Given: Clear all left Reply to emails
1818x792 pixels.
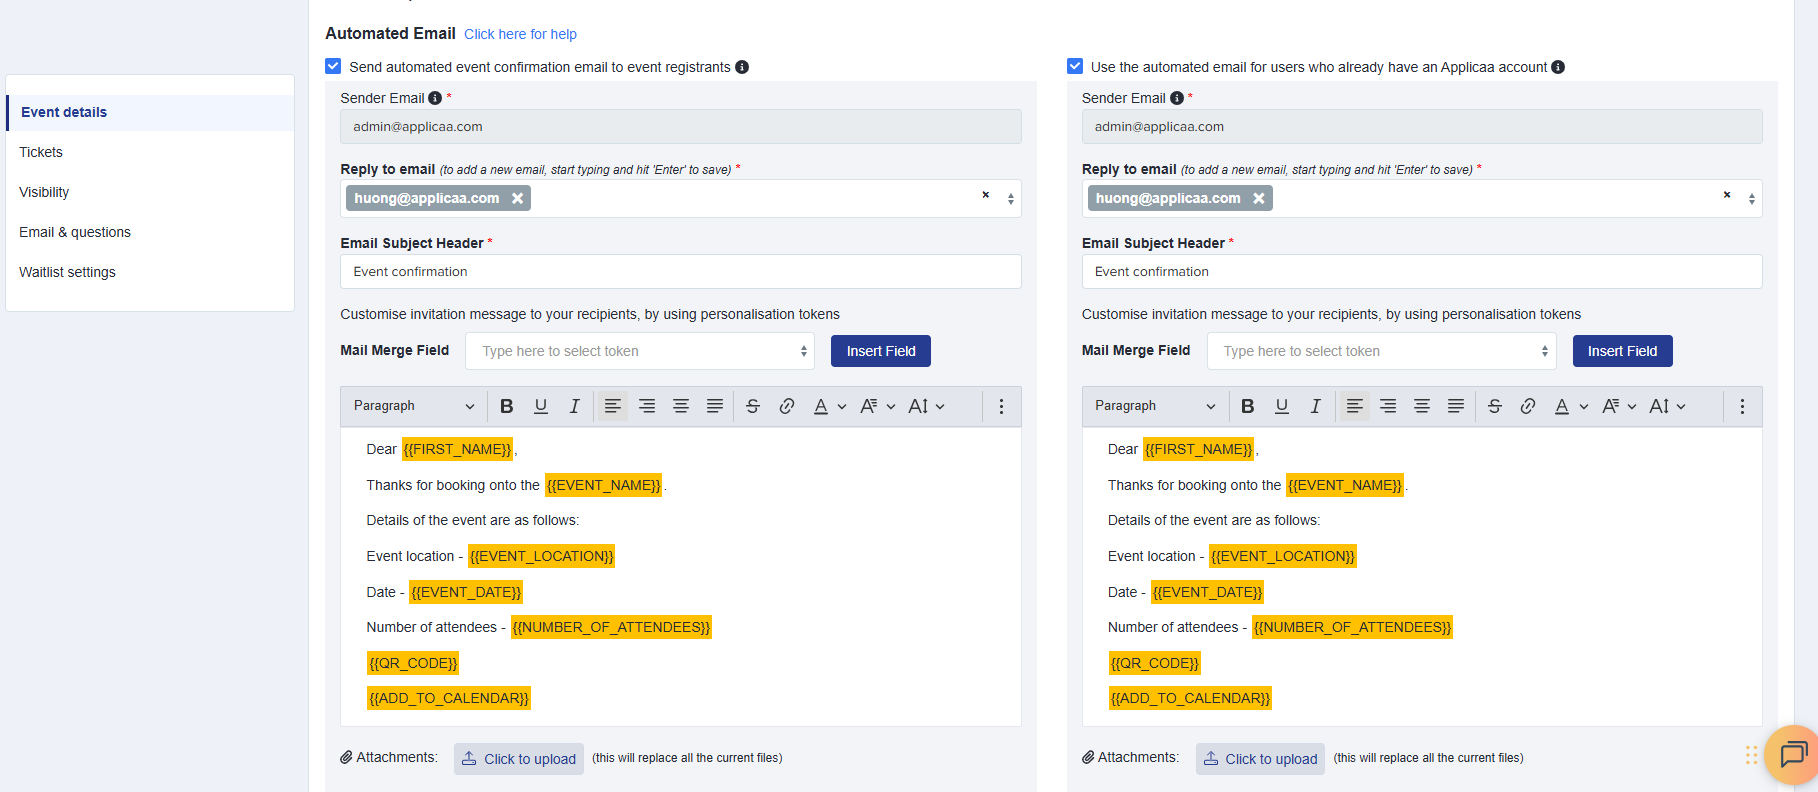Looking at the screenshot, I should [x=985, y=195].
